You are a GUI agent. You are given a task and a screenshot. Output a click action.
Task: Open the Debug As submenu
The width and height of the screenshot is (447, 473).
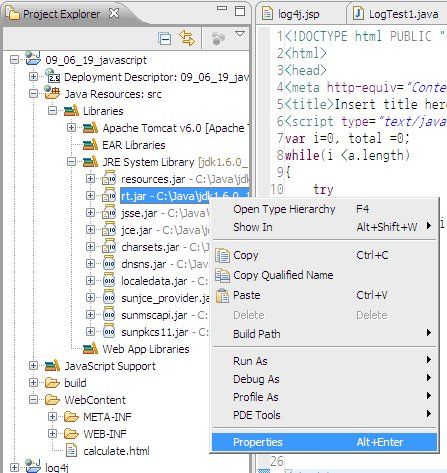(325, 379)
